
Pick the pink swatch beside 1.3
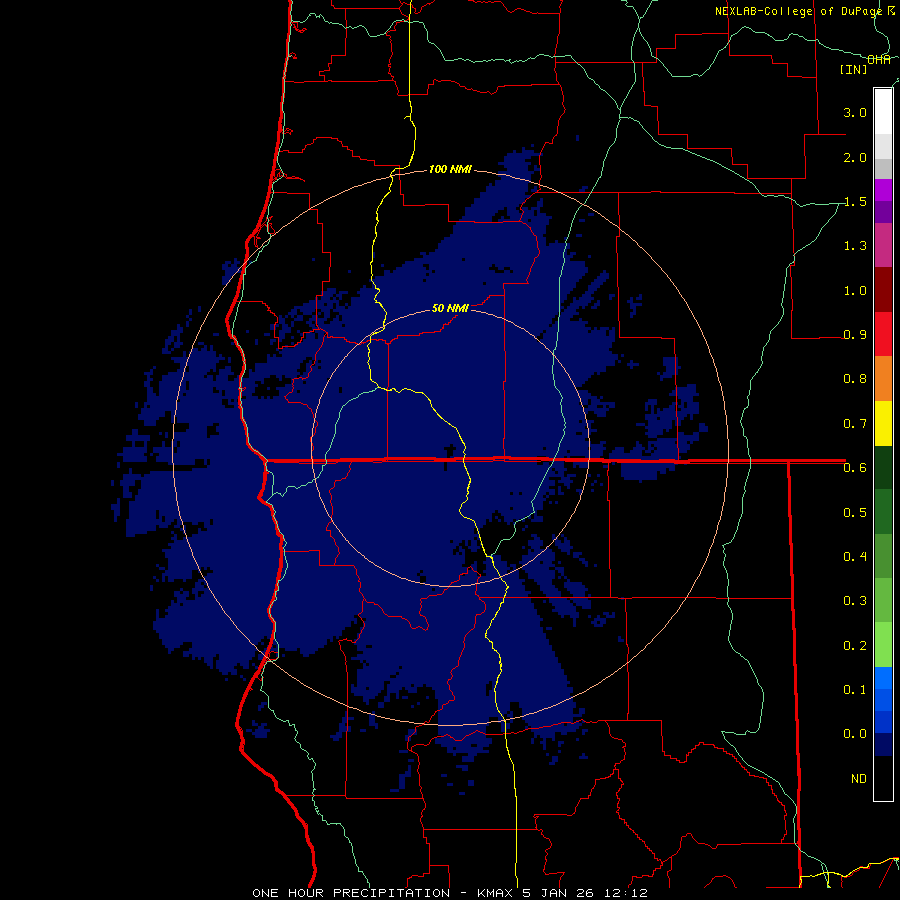(883, 245)
